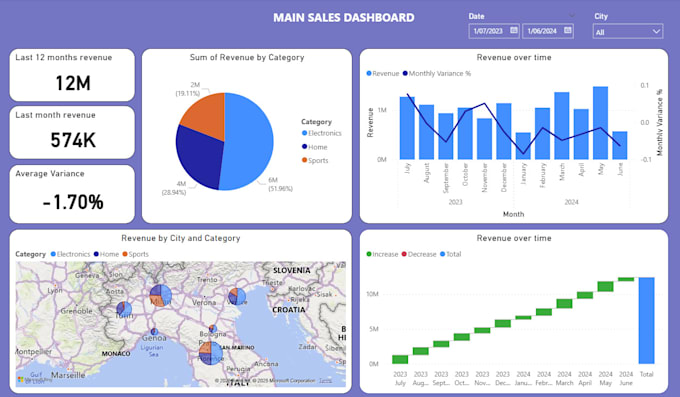680x397 pixels.
Task: Click the 574K last month revenue value
Action: [x=73, y=140]
